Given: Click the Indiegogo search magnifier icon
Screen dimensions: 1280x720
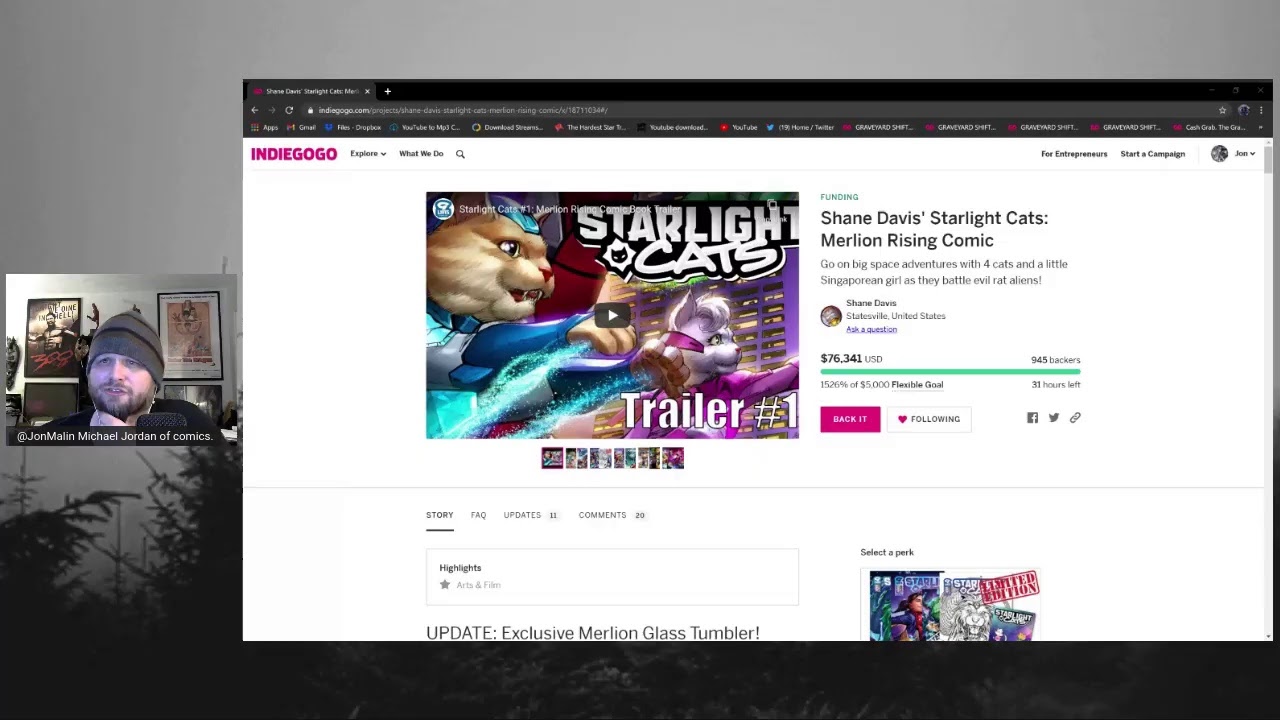Looking at the screenshot, I should click(460, 154).
